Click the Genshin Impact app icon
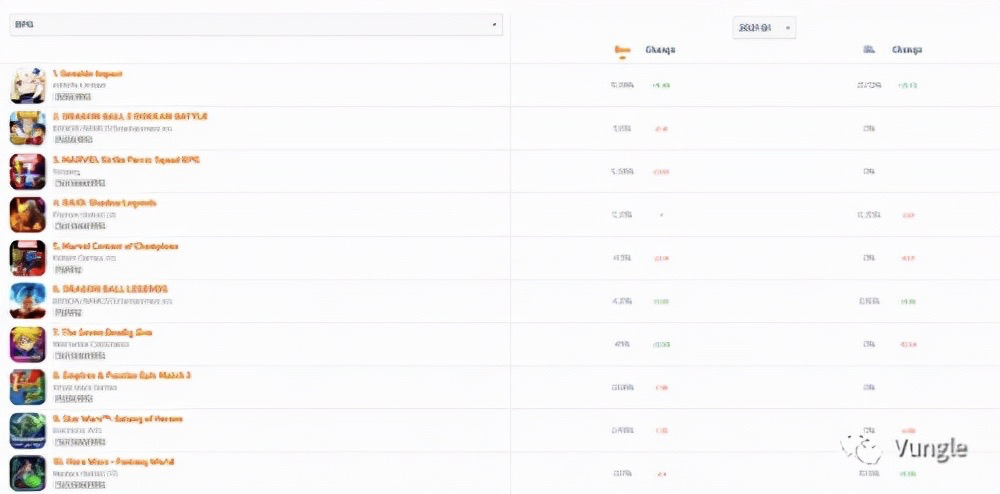This screenshot has height=494, width=1000. pyautogui.click(x=28, y=85)
